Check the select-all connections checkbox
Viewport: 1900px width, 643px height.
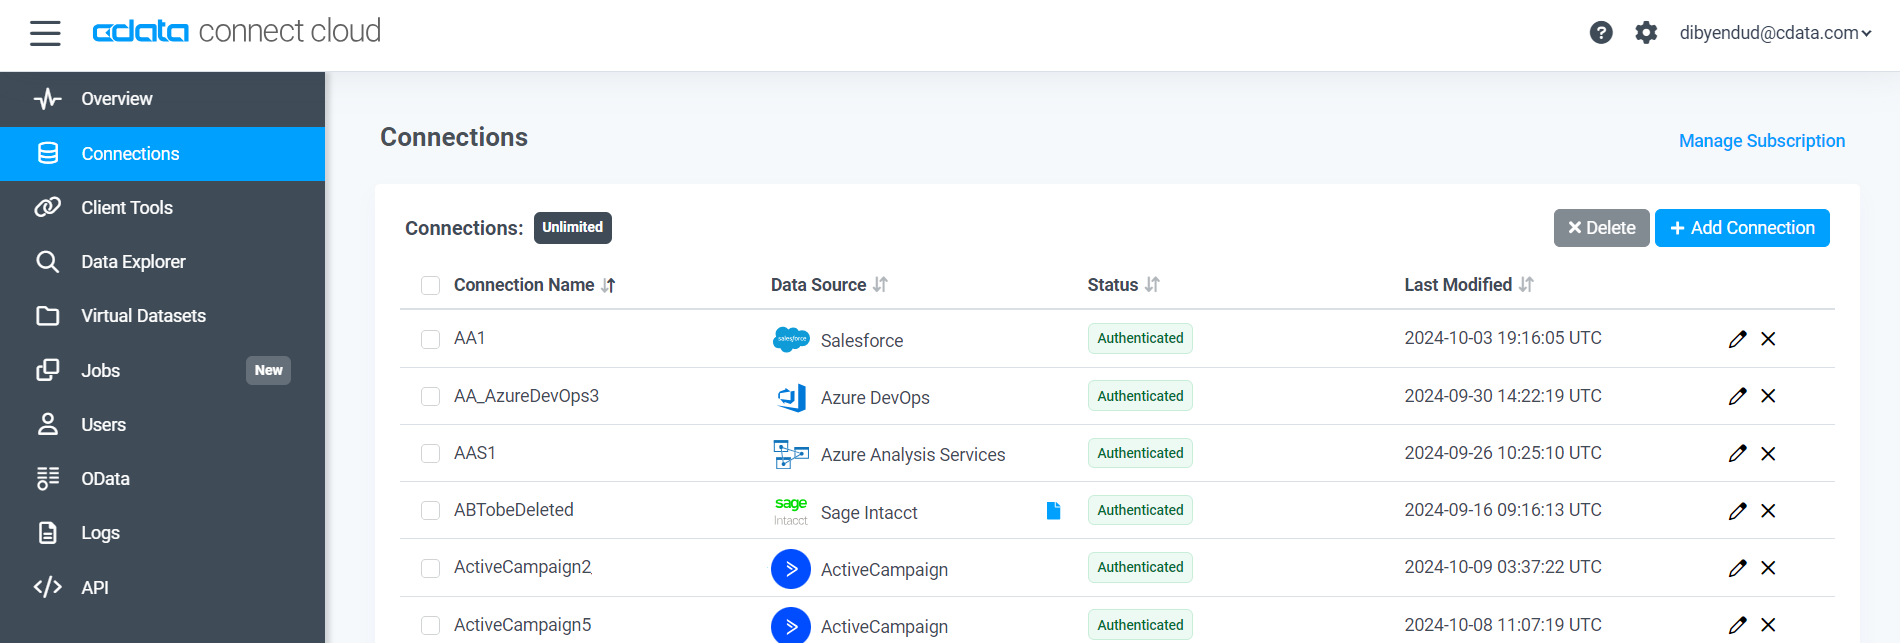431,286
